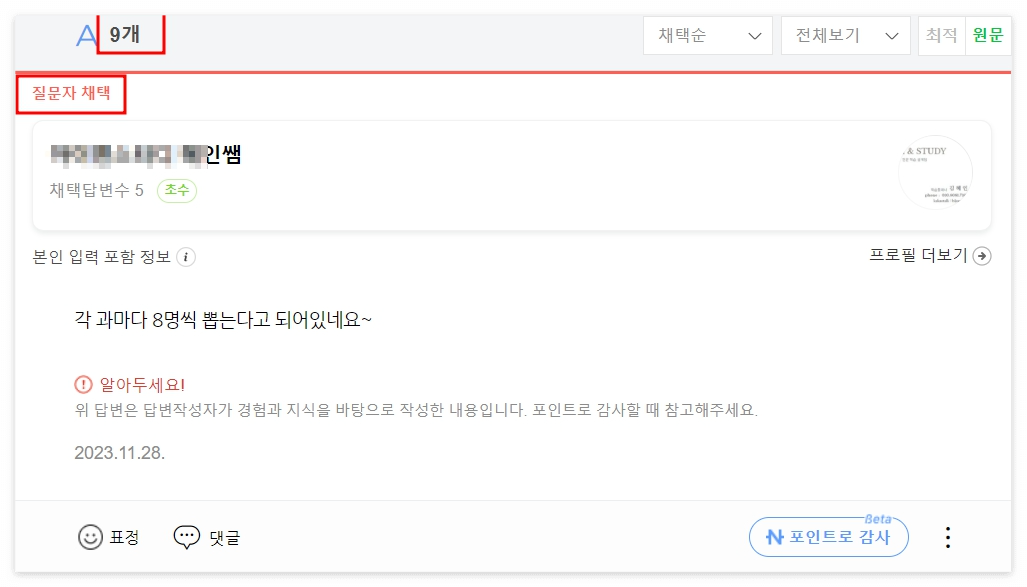Click the N pay icon in 포인트로 감사
Image resolution: width=1027 pixels, height=587 pixels.
(775, 537)
